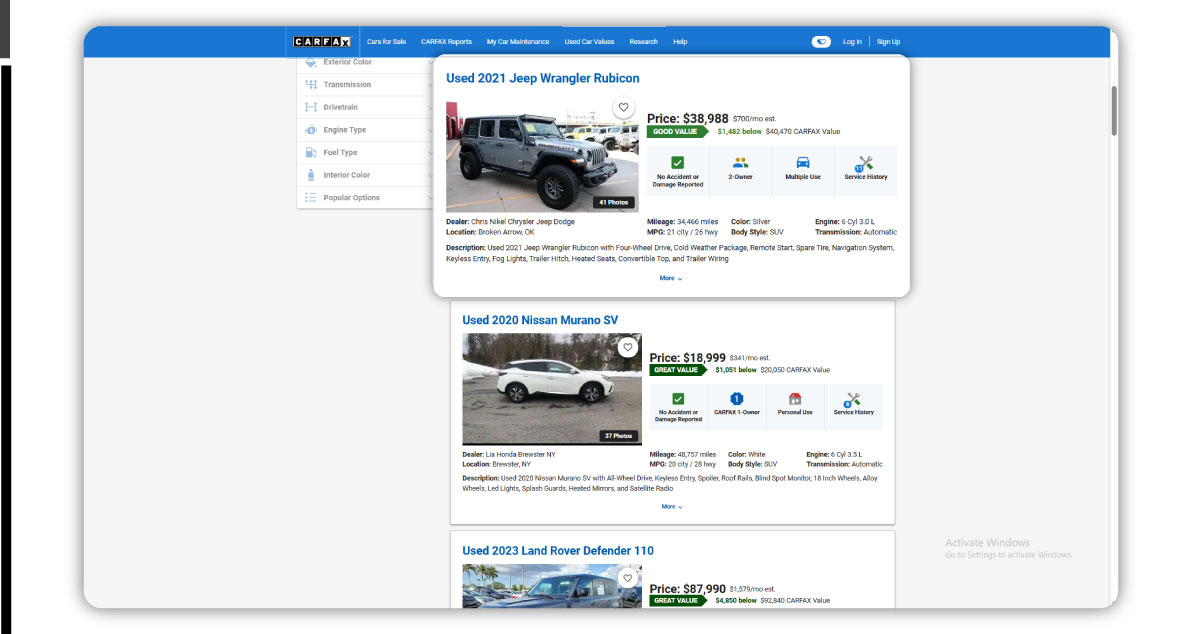Favorite the 2021 Jeep Wrangler listing

tap(623, 106)
